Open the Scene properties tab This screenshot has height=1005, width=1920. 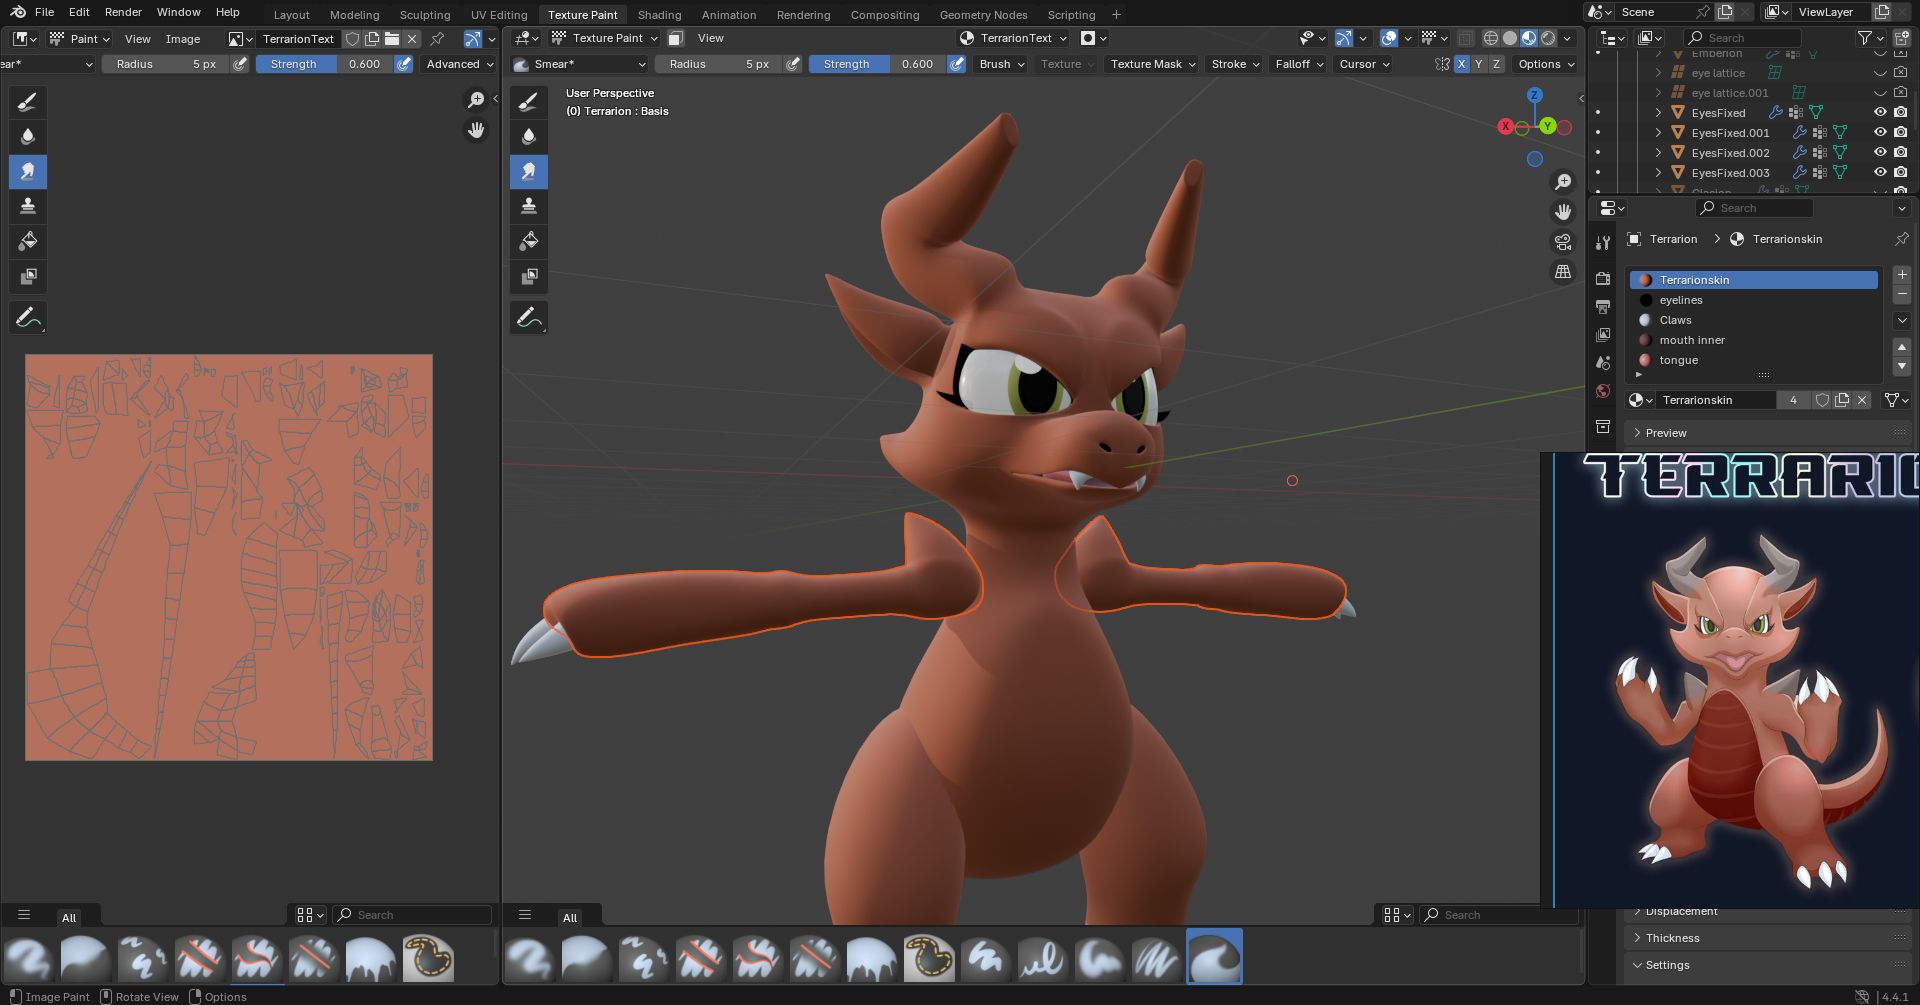tap(1603, 363)
